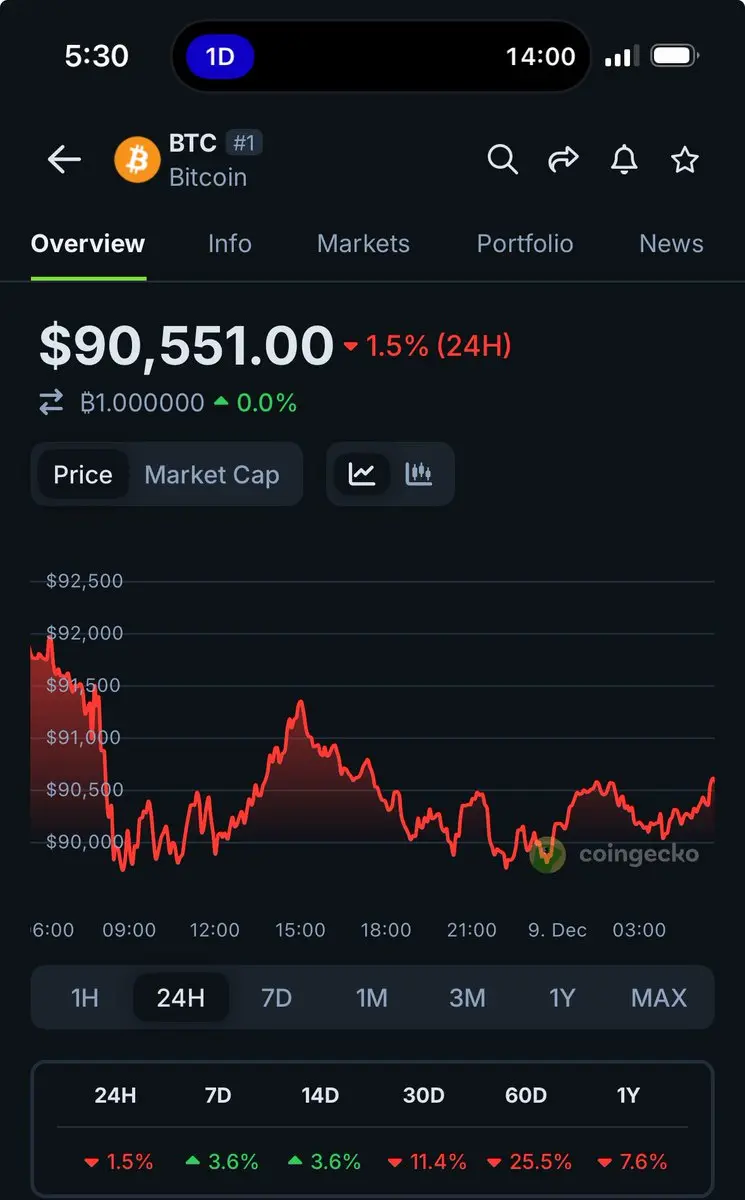
Task: Go to the Markets tab
Action: 363,244
